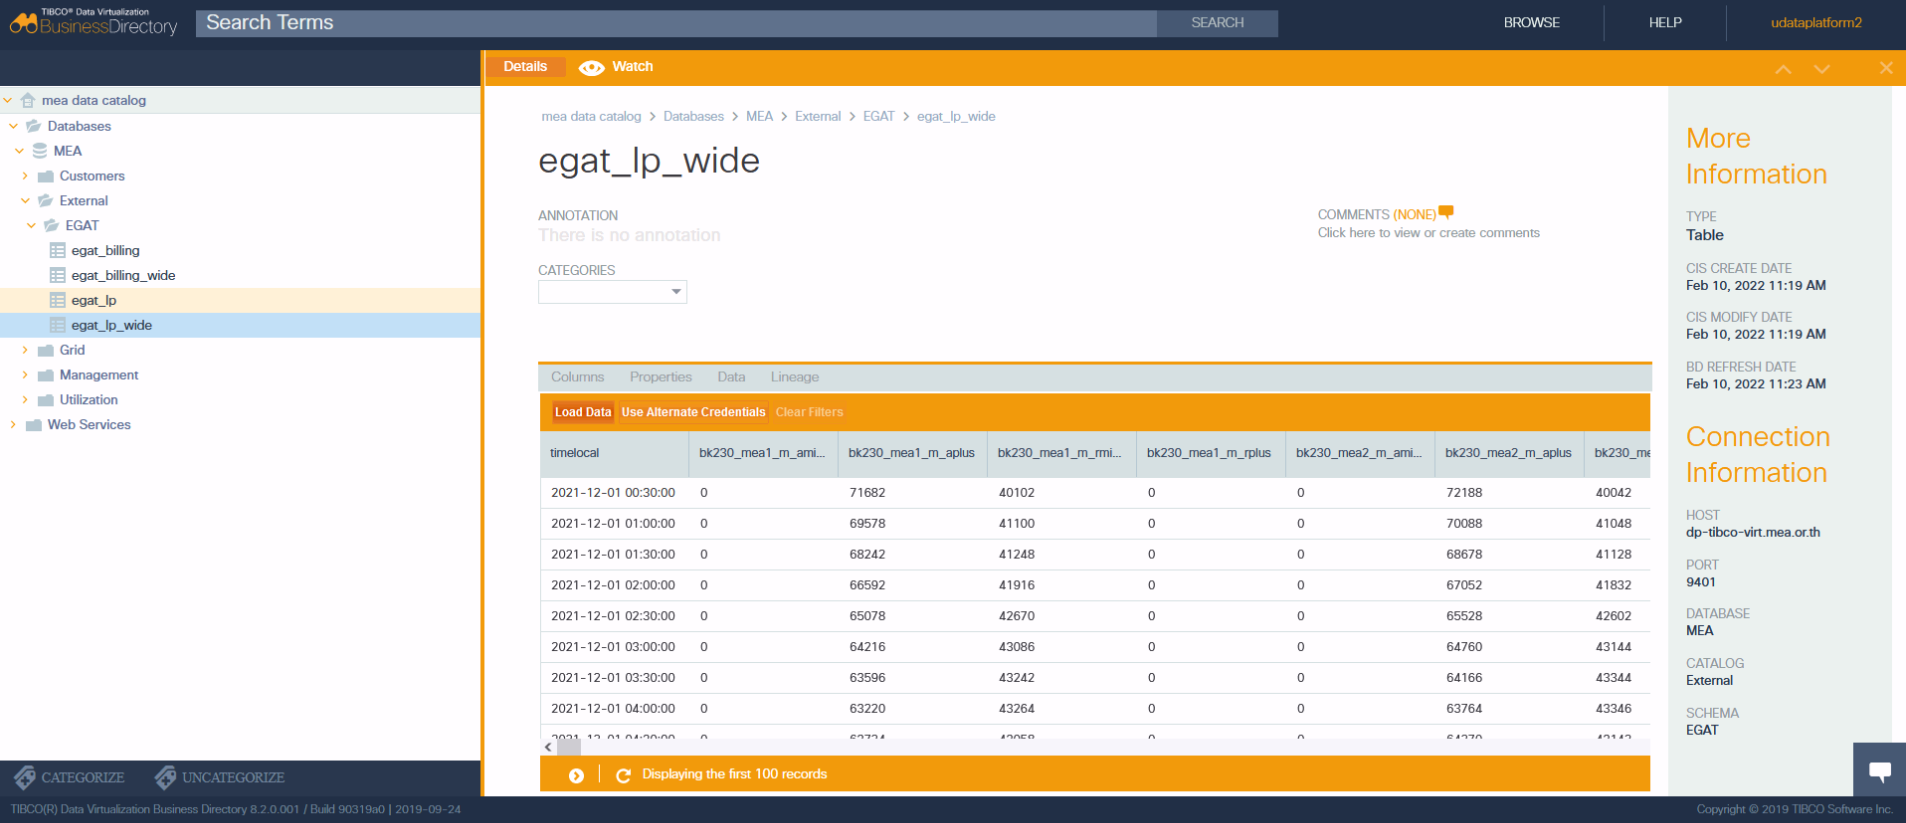This screenshot has width=1906, height=823.
Task: Expand the Utilization folder
Action: pyautogui.click(x=25, y=400)
